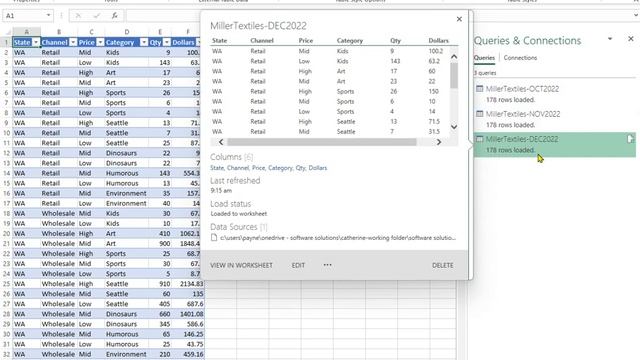This screenshot has height=360, width=640.
Task: Click the column names list link
Action: [x=269, y=168]
